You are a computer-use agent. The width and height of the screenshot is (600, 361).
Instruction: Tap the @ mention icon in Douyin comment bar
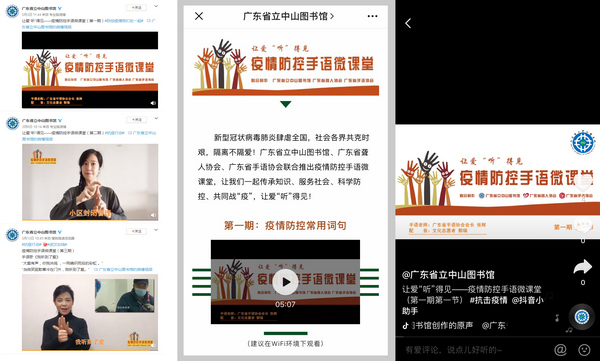coord(560,349)
